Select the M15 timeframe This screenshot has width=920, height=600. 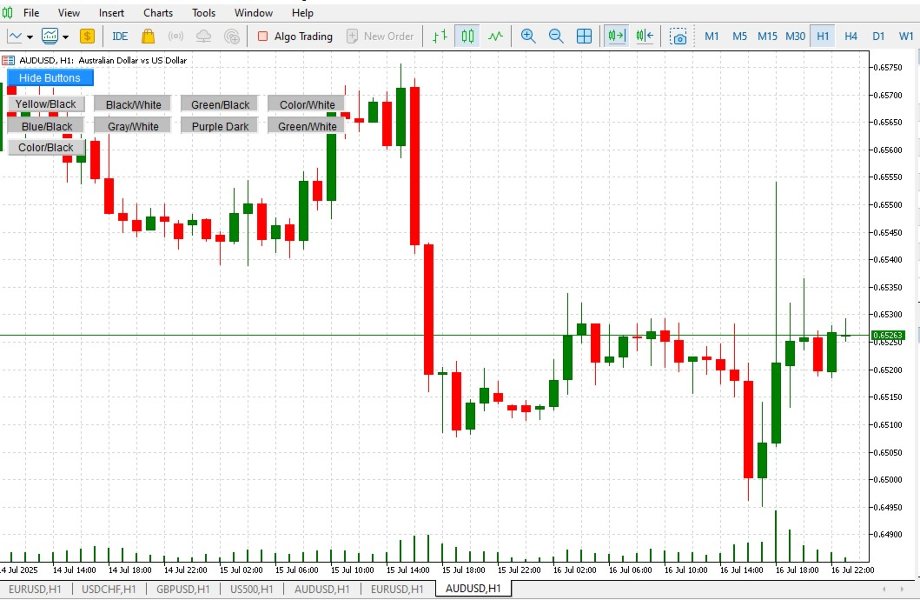767,36
